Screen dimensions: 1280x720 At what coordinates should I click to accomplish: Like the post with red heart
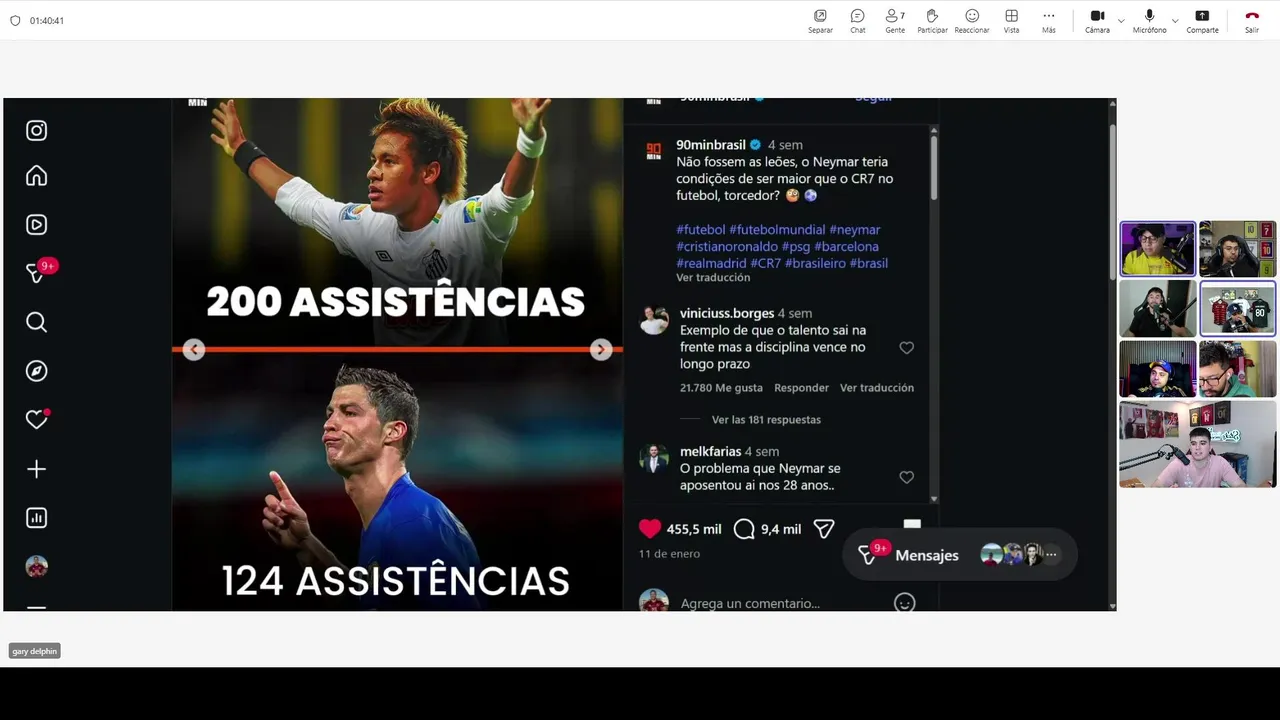[650, 529]
